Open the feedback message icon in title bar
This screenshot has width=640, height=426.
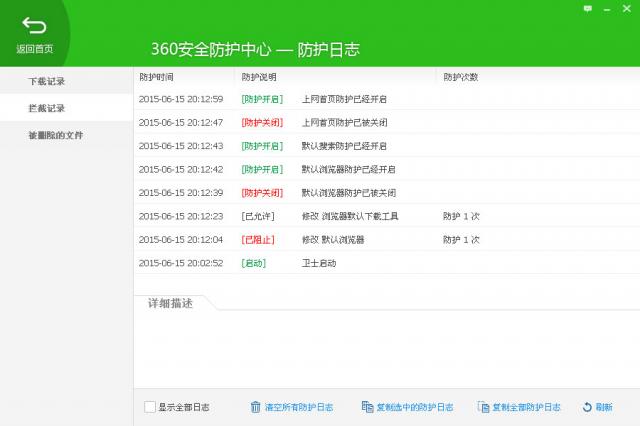coord(586,7)
